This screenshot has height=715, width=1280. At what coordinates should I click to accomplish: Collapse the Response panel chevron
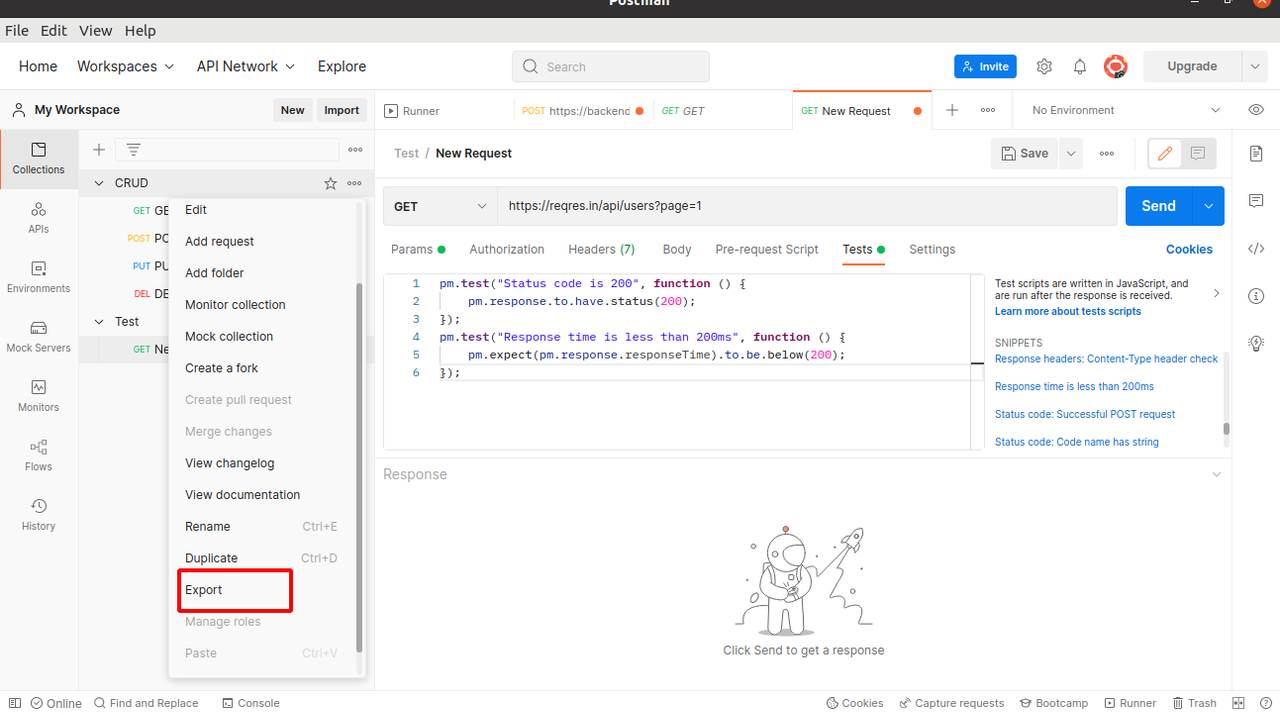pyautogui.click(x=1216, y=474)
